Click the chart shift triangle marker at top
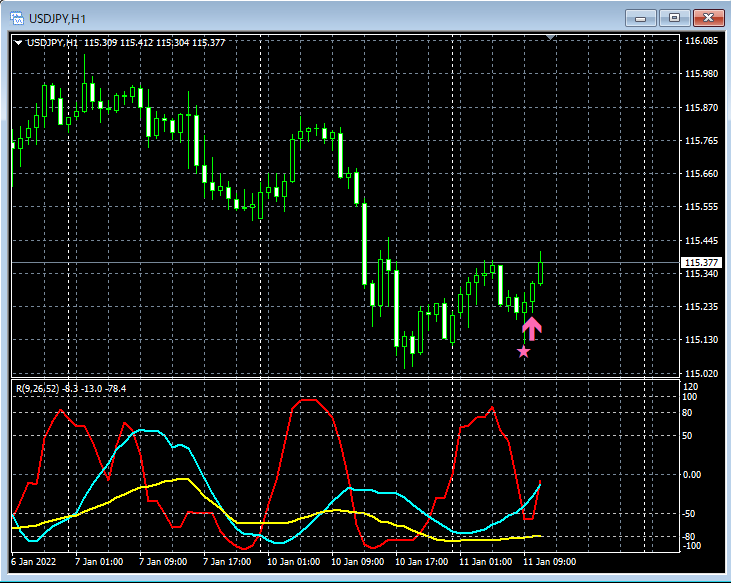731x583 pixels. [551, 37]
